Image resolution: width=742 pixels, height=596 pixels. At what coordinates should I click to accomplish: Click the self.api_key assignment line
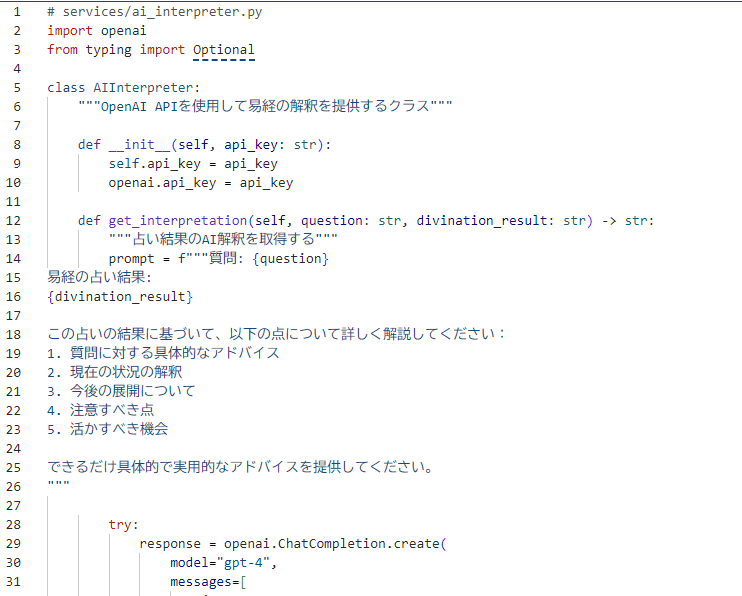pos(193,163)
